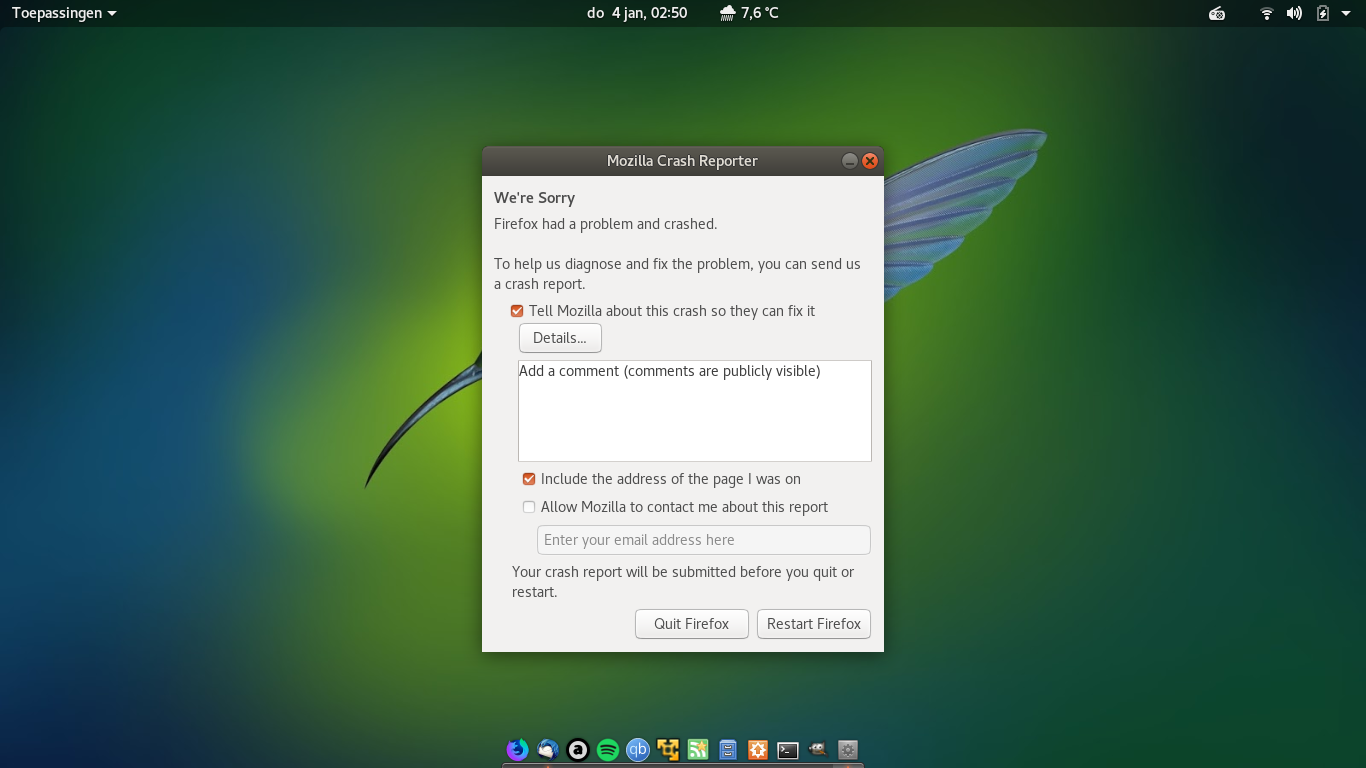The height and width of the screenshot is (768, 1366).
Task: Open the Toepassingen applications menu
Action: (64, 13)
